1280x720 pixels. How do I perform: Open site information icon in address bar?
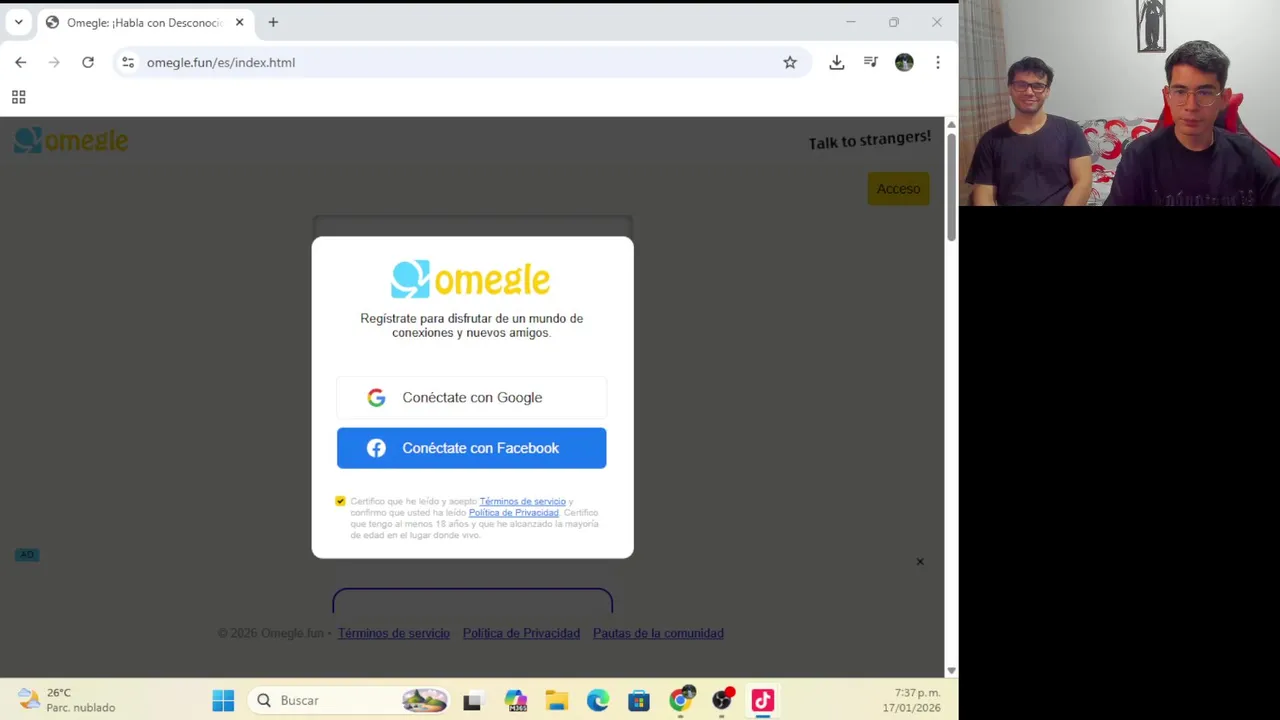tap(128, 62)
